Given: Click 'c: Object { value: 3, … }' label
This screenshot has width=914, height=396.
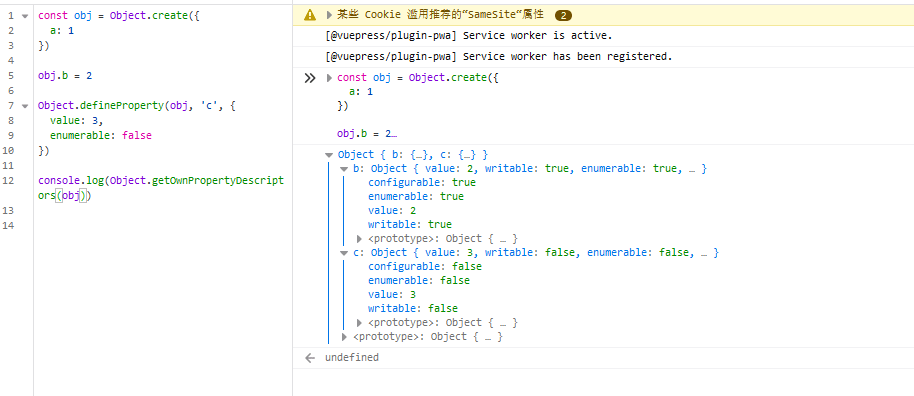Looking at the screenshot, I should 536,253.
